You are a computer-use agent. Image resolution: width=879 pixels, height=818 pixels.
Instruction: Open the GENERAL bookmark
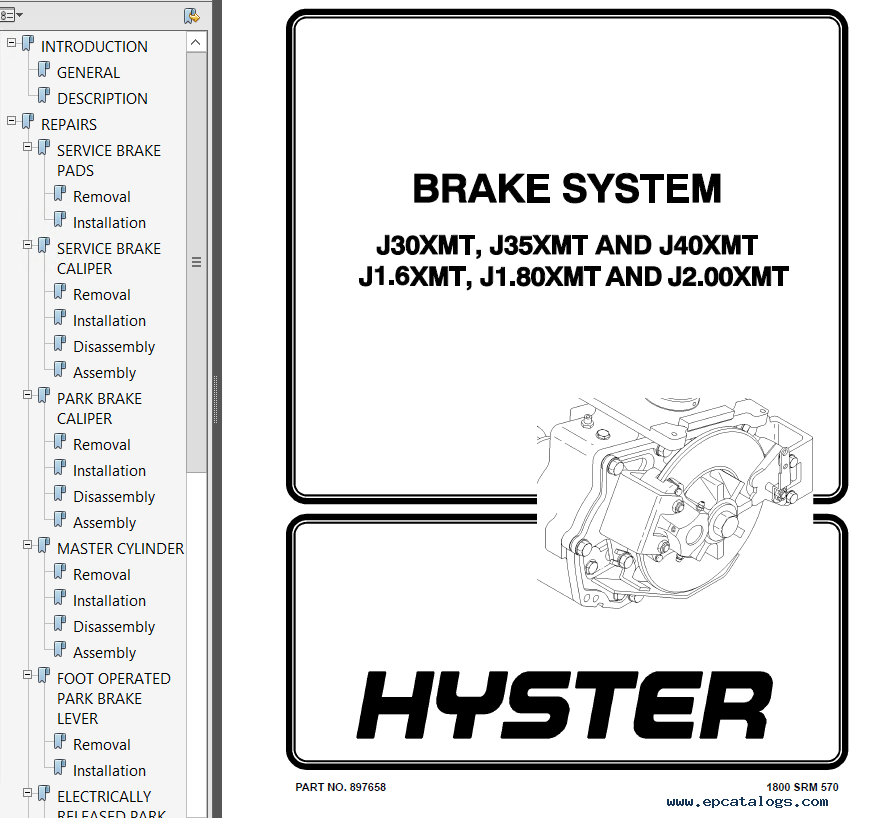[88, 73]
